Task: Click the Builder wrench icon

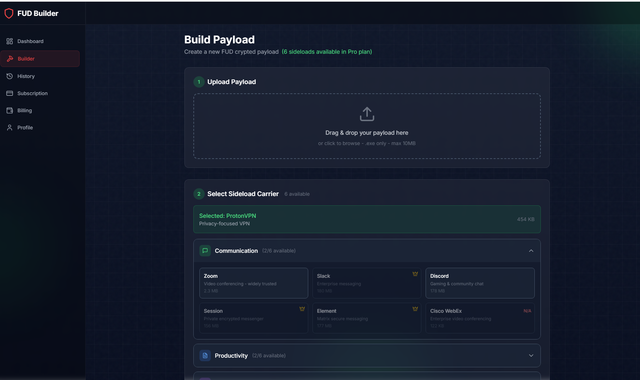Action: [10, 59]
